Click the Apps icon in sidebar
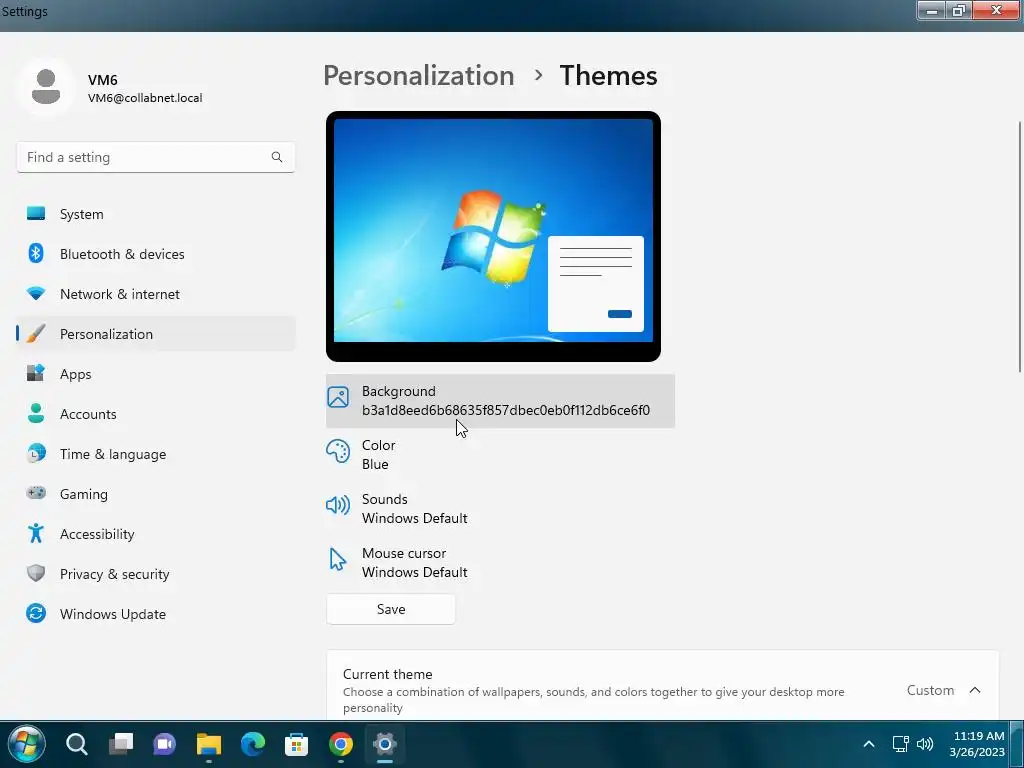Screen dimensions: 1024x768 coord(36,374)
